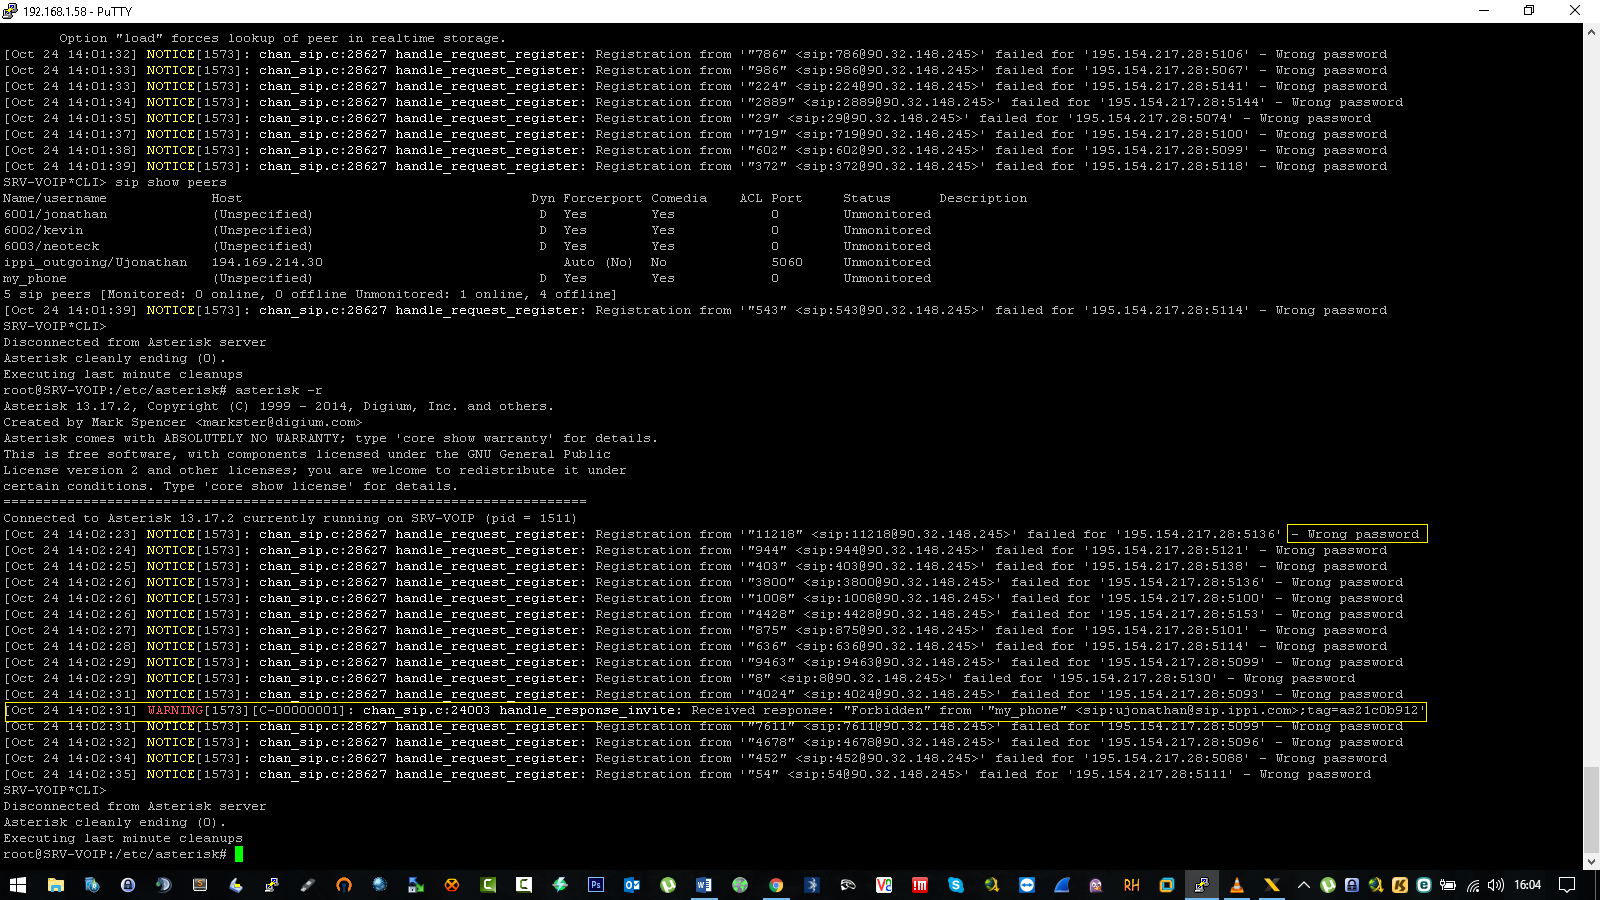Click the Bluetooth taskbar icon
The image size is (1600, 900).
pyautogui.click(x=812, y=885)
